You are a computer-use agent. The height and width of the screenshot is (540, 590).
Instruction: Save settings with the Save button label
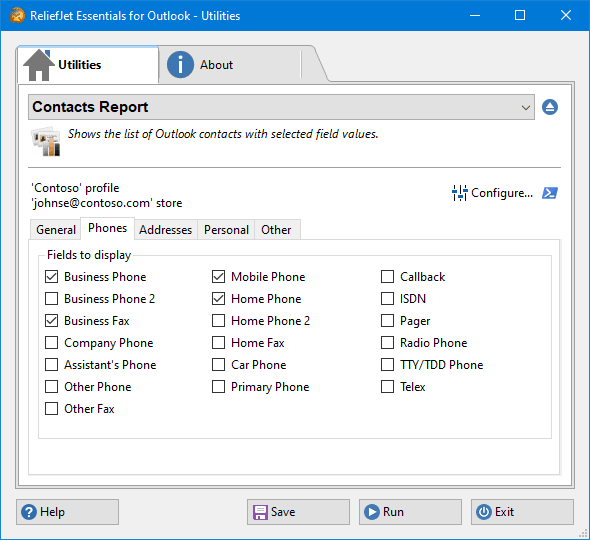tap(283, 512)
